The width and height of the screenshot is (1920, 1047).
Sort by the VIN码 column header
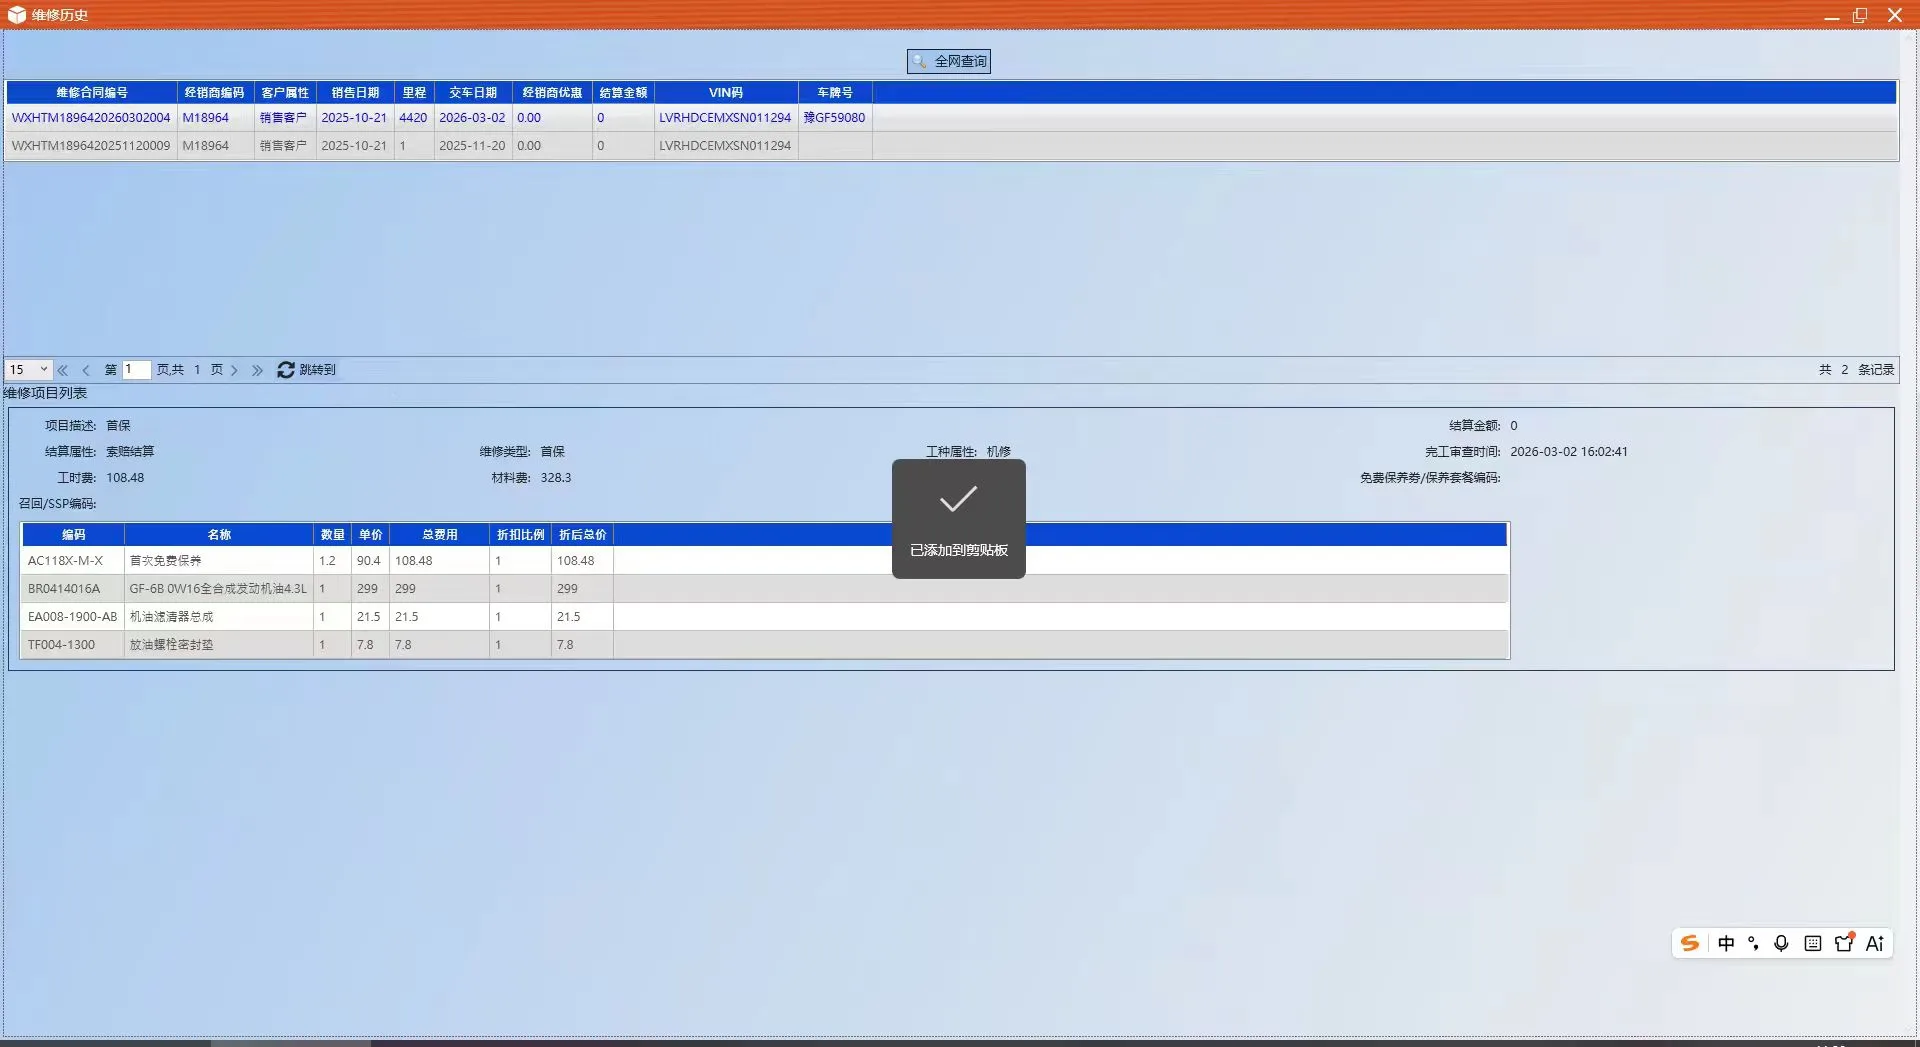(725, 93)
